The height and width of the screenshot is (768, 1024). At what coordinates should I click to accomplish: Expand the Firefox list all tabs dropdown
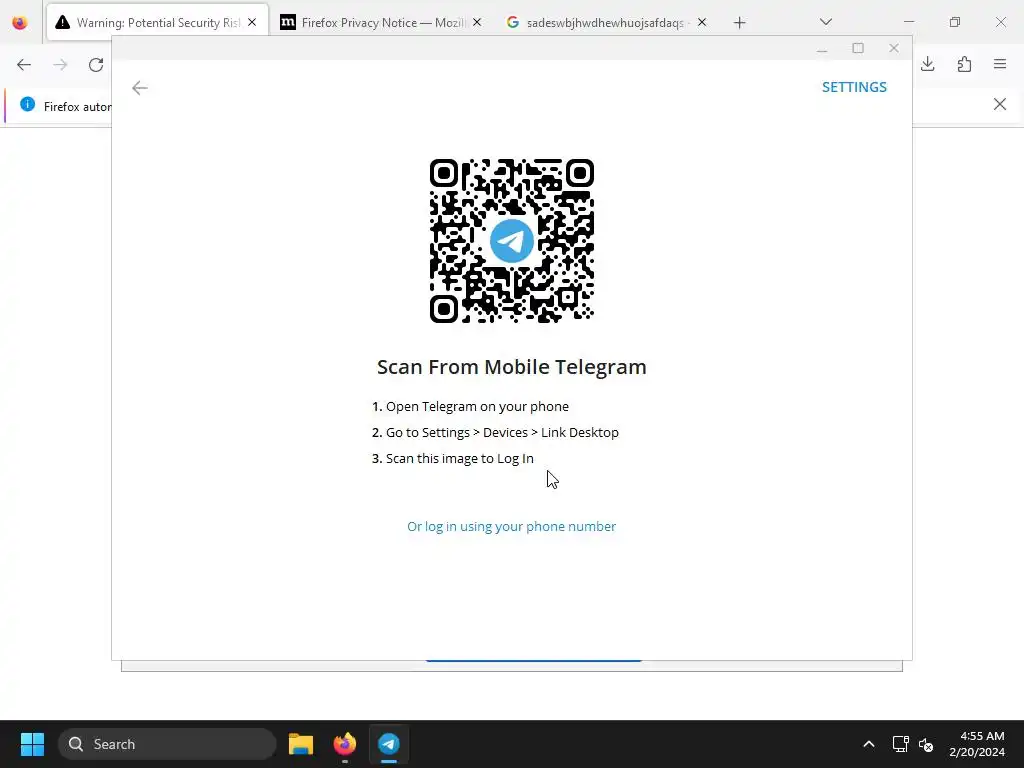825,22
